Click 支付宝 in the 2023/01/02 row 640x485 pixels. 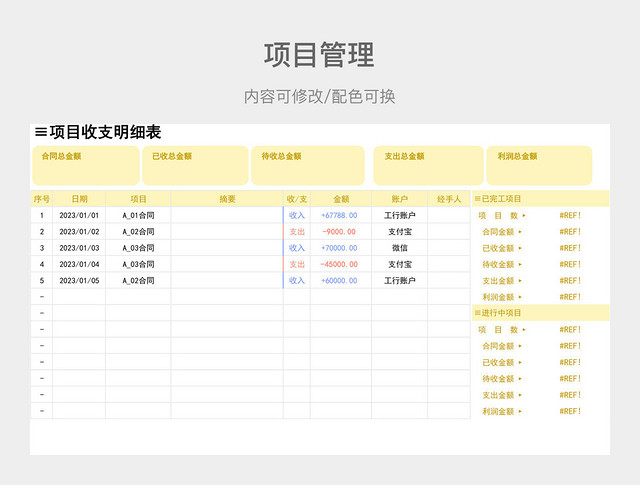pyautogui.click(x=400, y=231)
